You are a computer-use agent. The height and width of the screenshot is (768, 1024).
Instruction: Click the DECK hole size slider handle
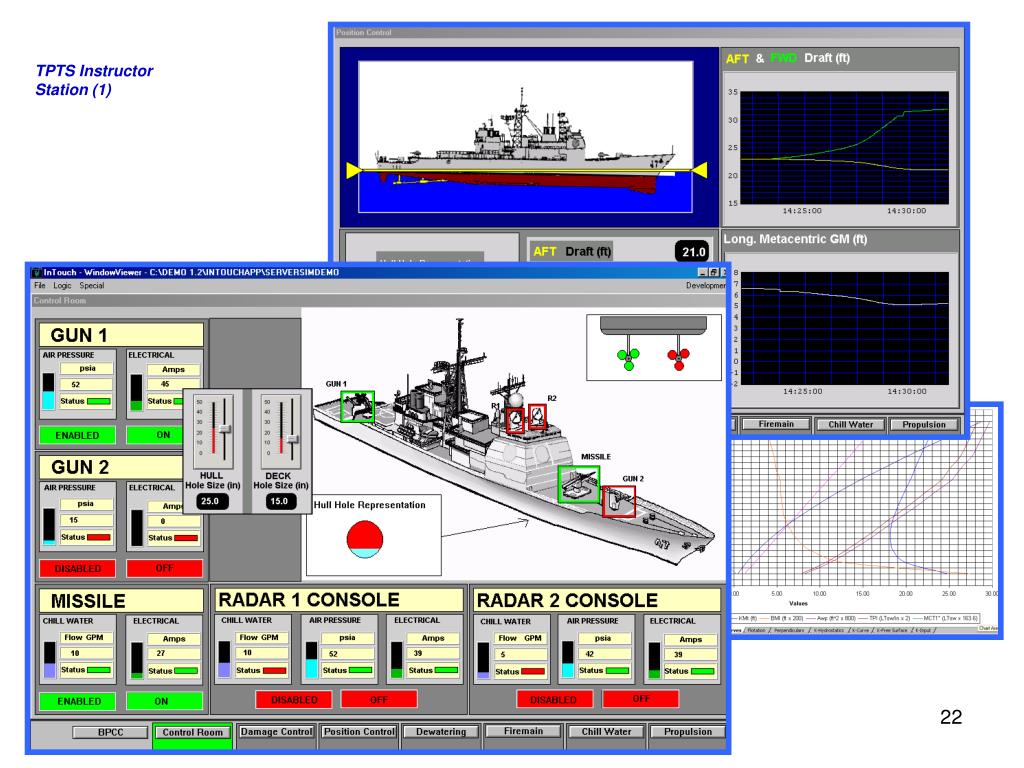(293, 438)
